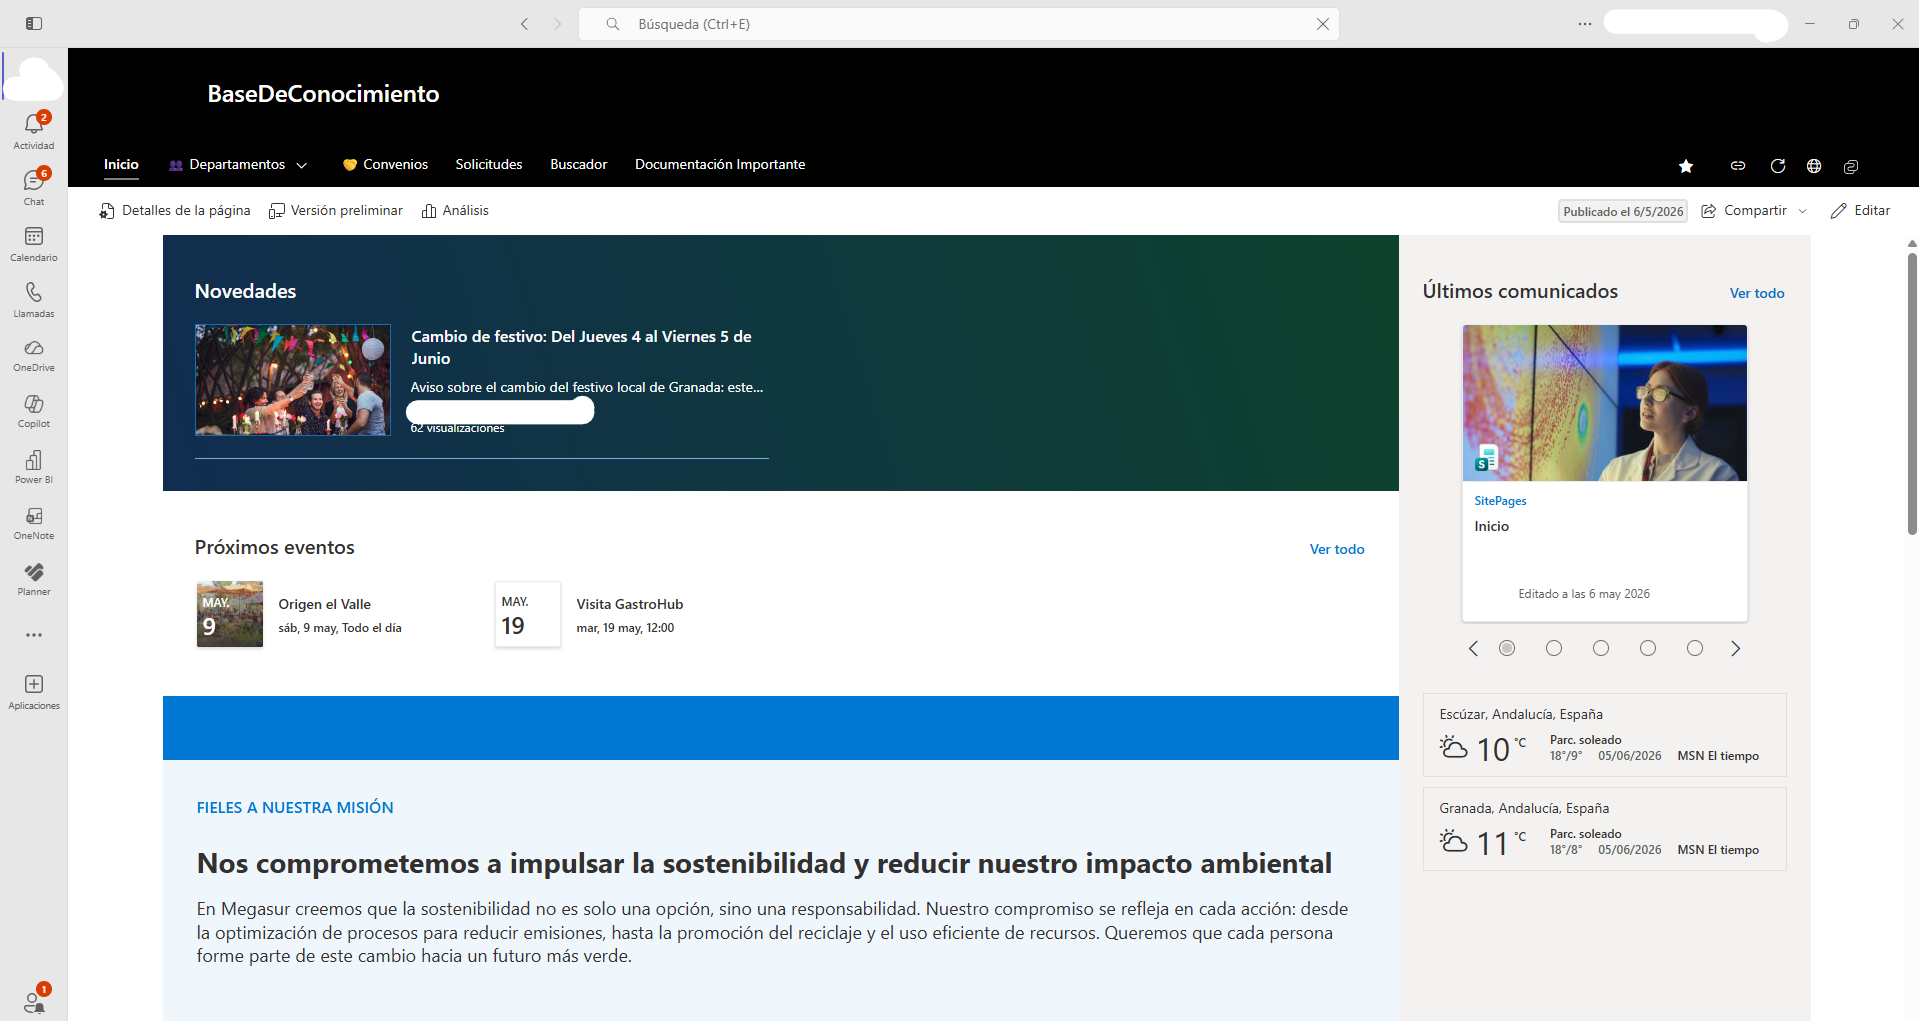
Task: Select the first carousel page indicator
Action: pos(1507,648)
